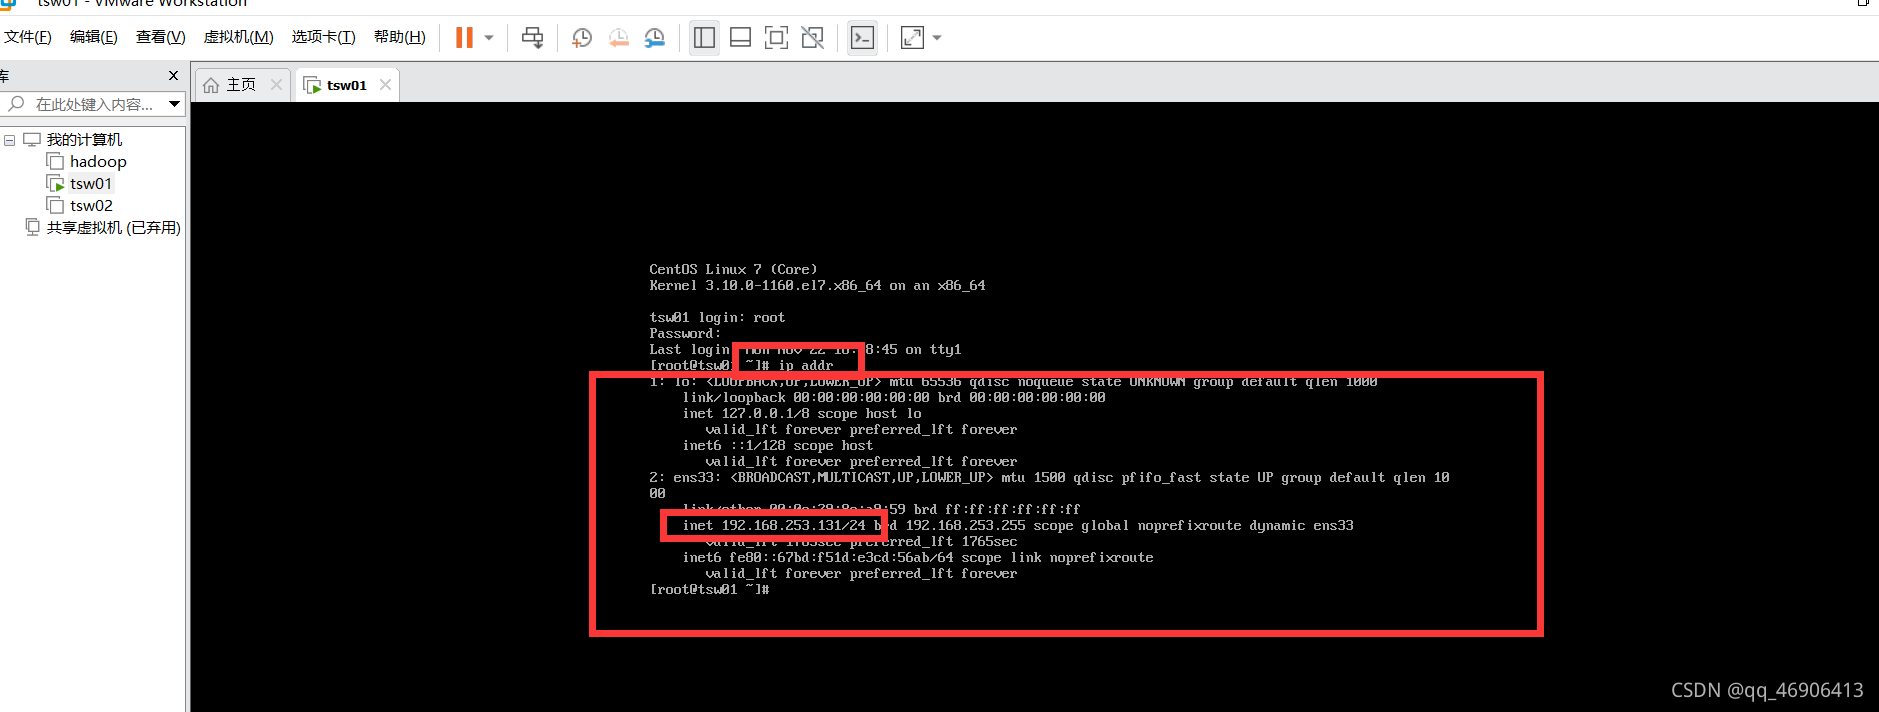Select the tsw01 tab
The height and width of the screenshot is (712, 1879).
pyautogui.click(x=346, y=85)
